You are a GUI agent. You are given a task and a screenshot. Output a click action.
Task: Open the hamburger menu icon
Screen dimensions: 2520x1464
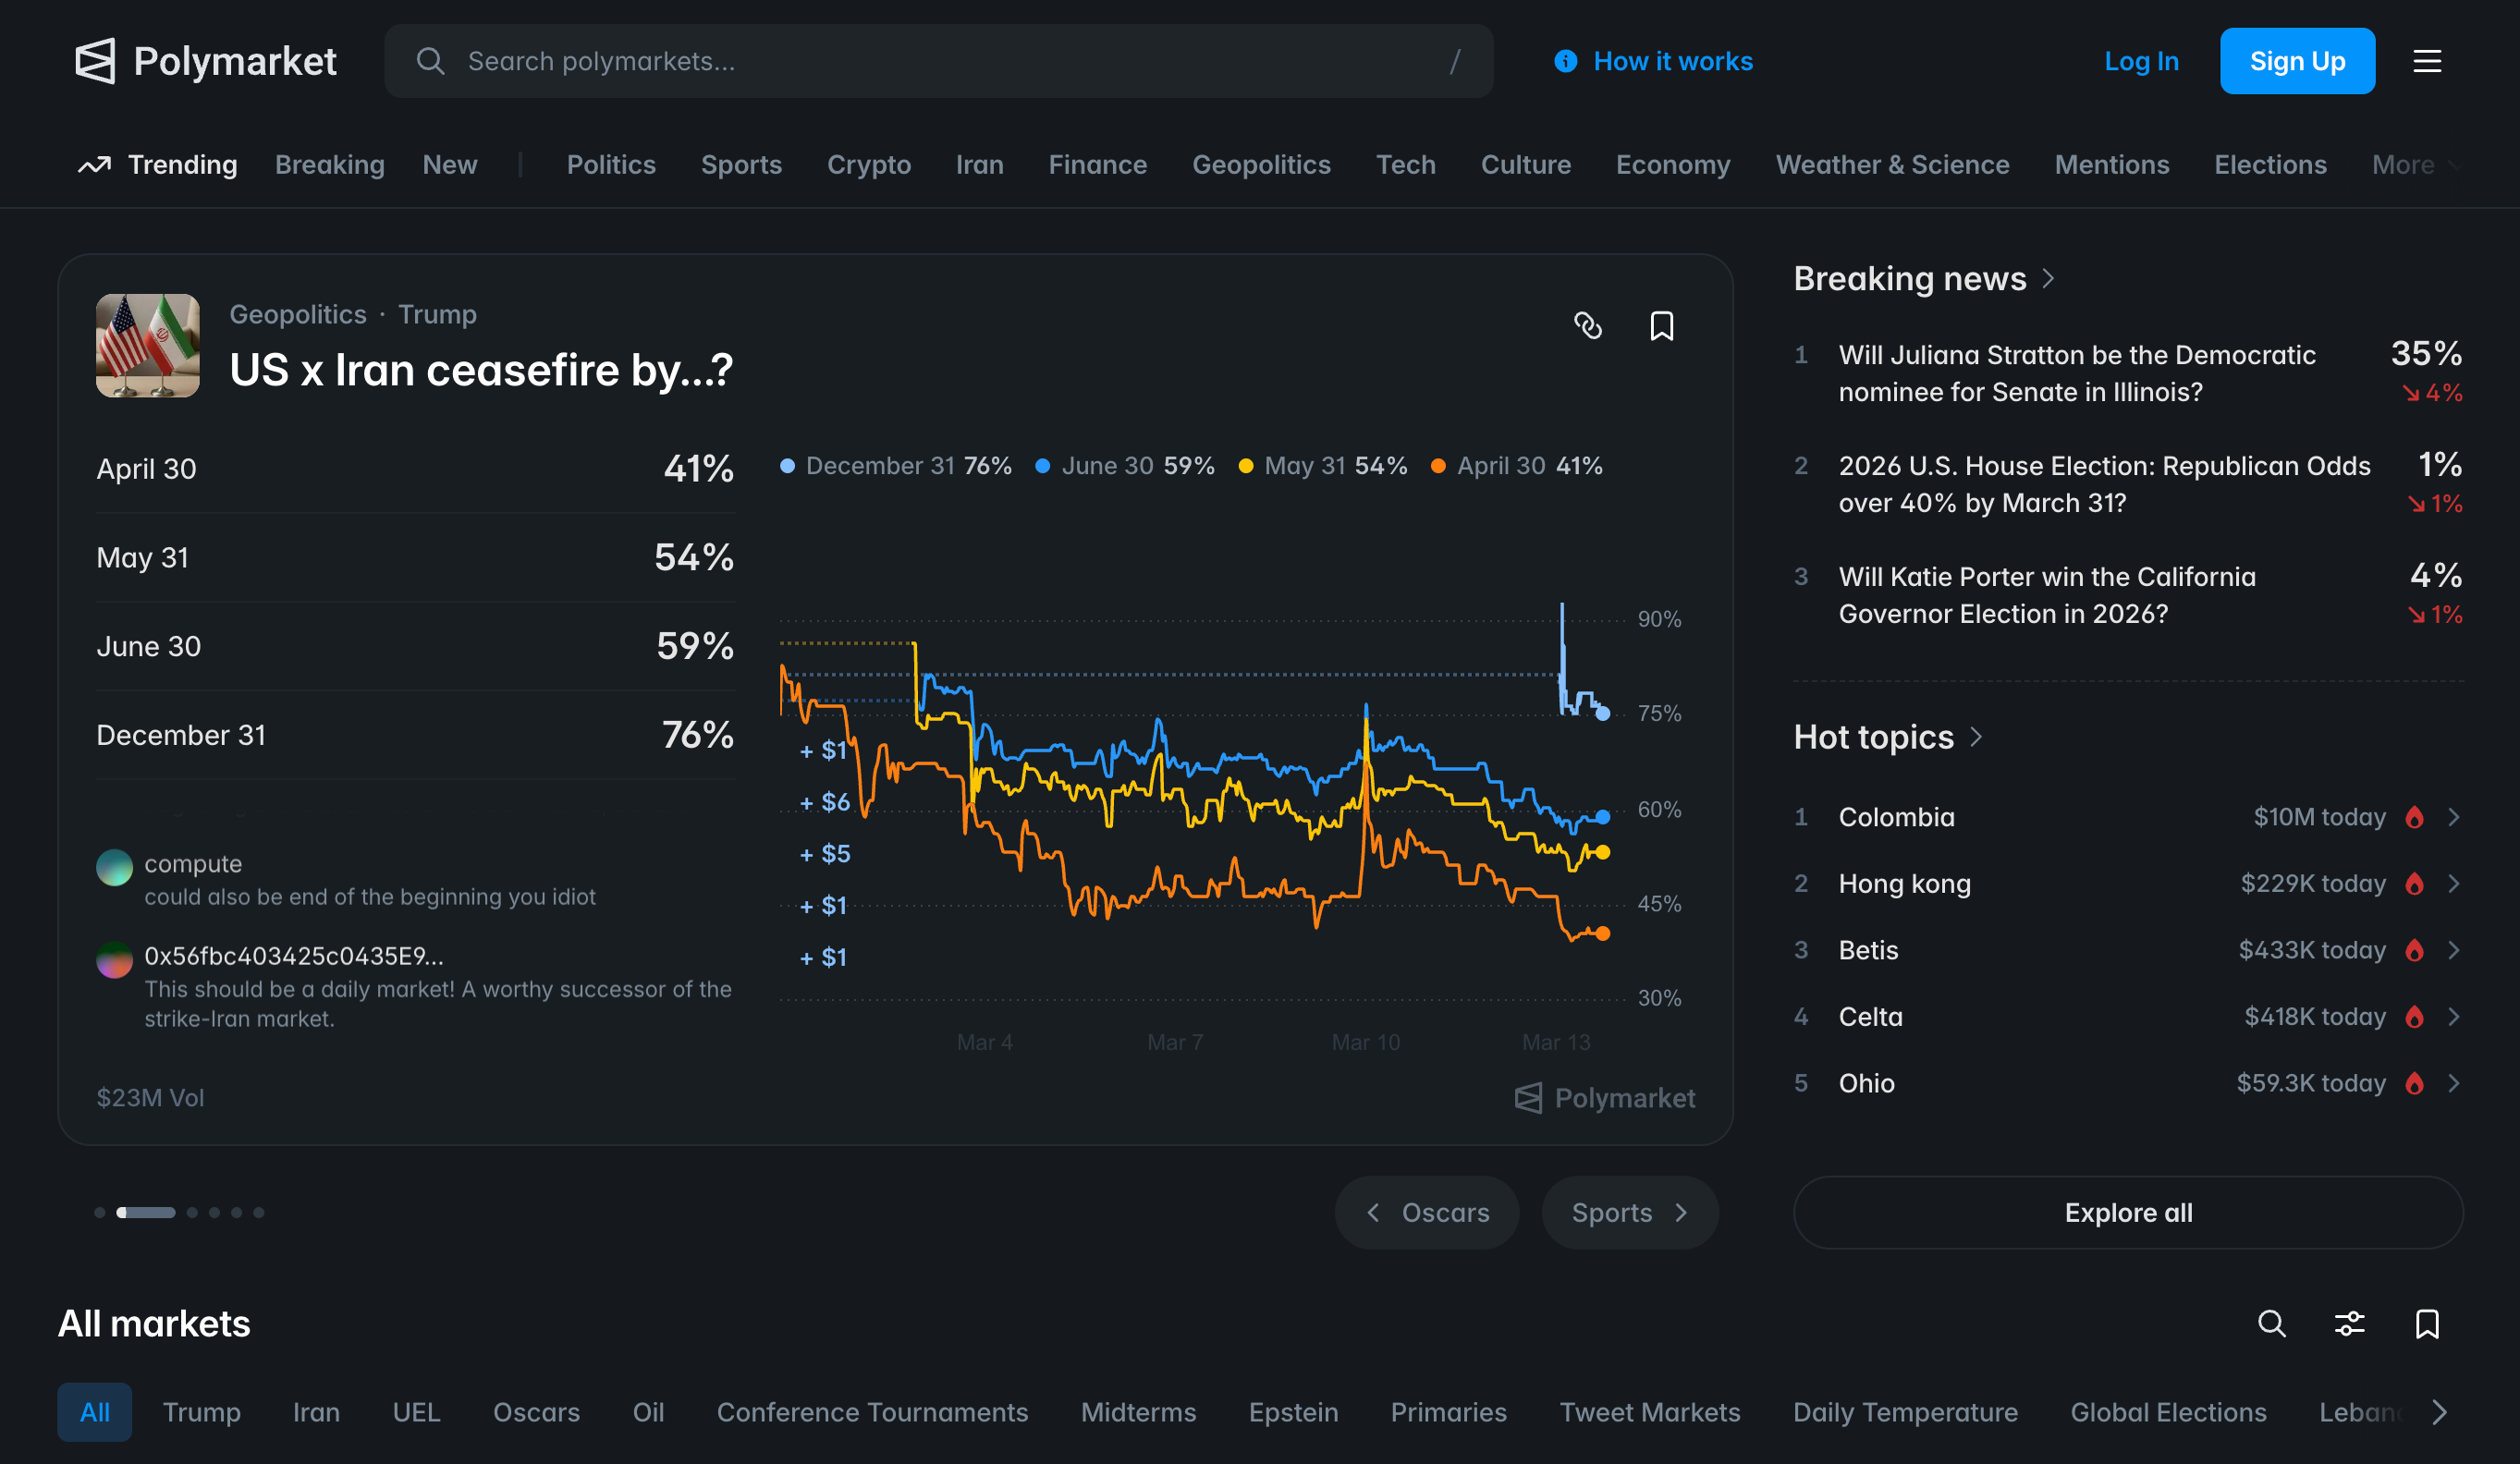point(2427,61)
